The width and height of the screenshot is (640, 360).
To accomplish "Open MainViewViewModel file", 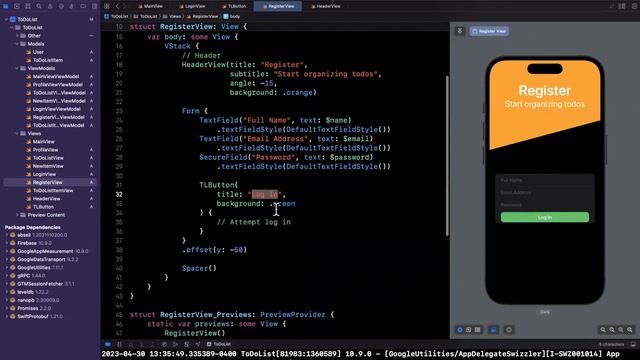I will tap(56, 76).
